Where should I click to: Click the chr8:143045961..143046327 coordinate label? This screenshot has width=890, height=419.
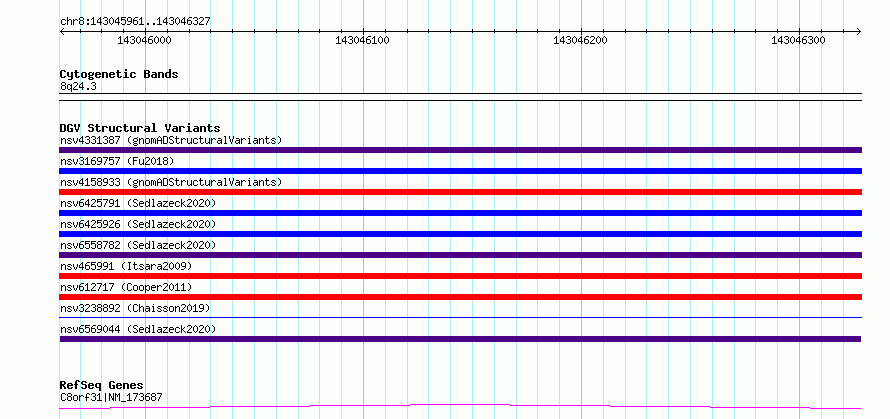pyautogui.click(x=135, y=21)
